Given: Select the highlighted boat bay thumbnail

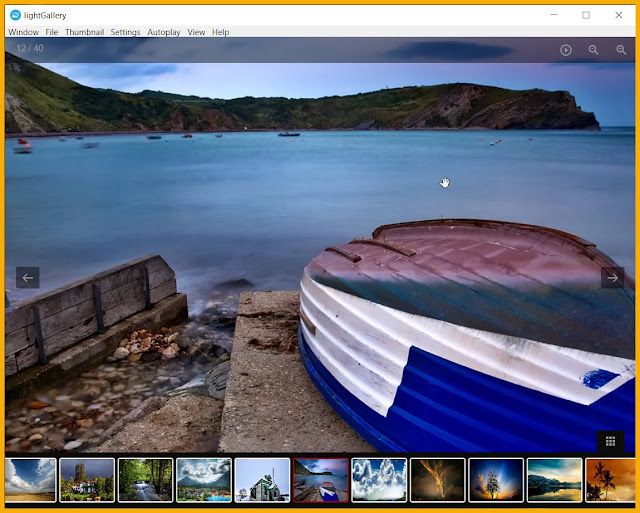Looking at the screenshot, I should 321,480.
